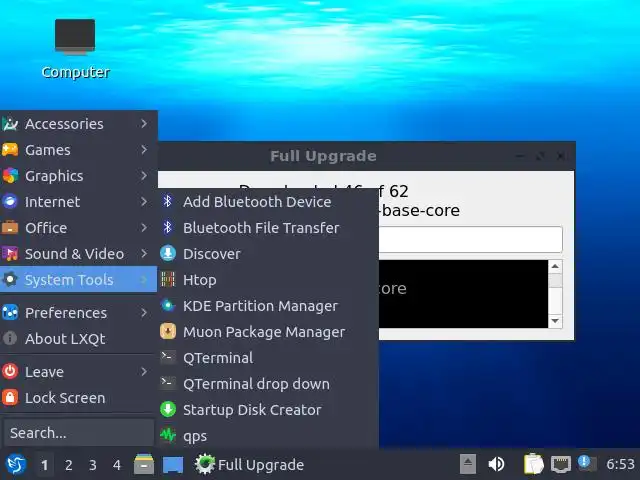
Task: Click the Discover download icon
Action: [x=168, y=253]
